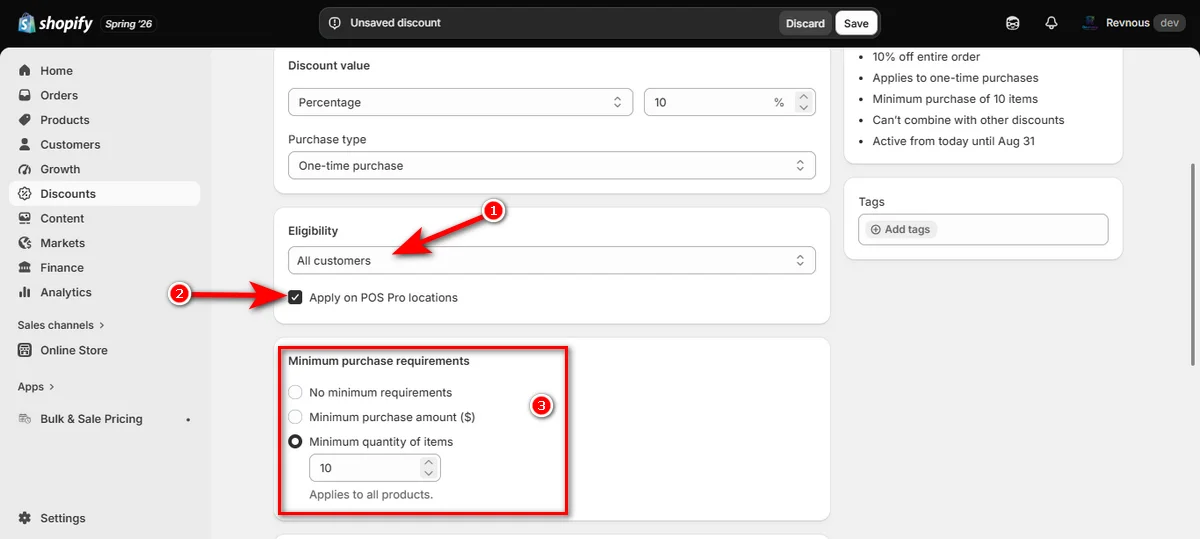This screenshot has width=1200, height=539.
Task: Click the Online Store icon
Action: (25, 350)
